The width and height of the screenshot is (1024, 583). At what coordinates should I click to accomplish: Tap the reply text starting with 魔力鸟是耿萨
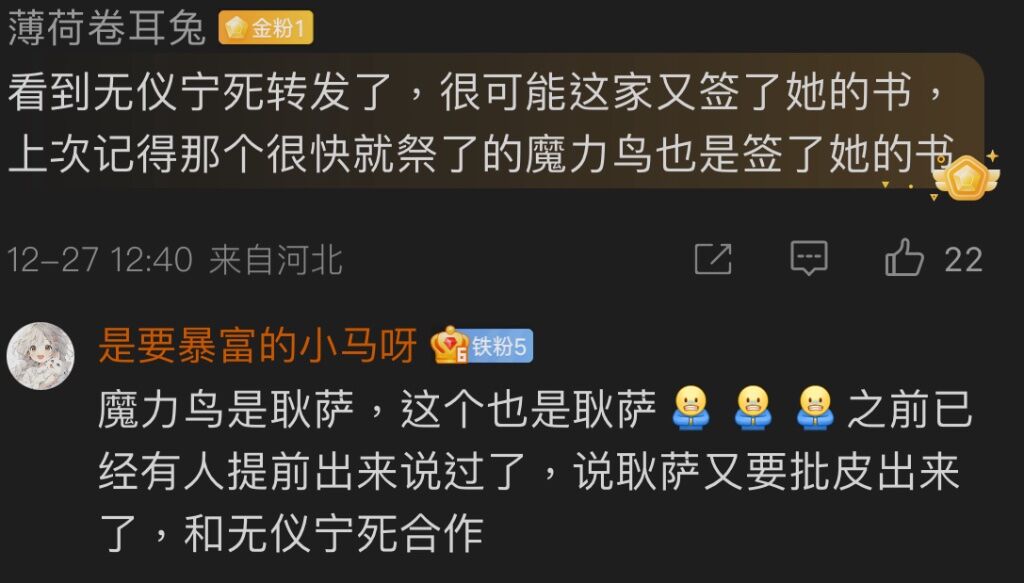click(x=534, y=471)
